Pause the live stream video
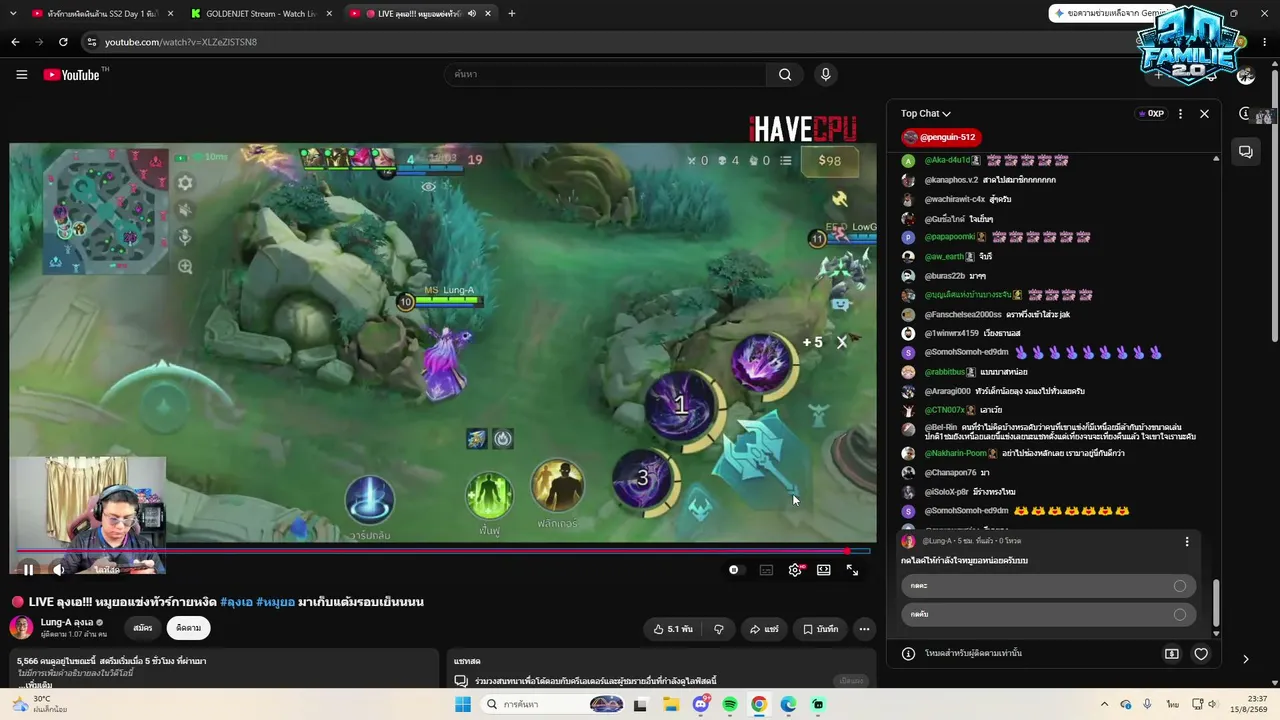This screenshot has height=720, width=1280. click(28, 570)
